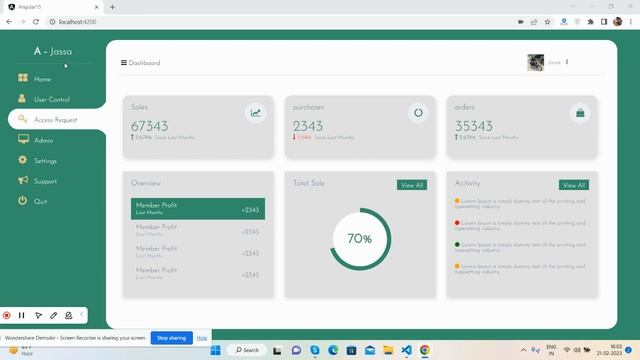Screen dimensions: 640x360
Task: Click the orders value 35343
Action: coord(474,126)
